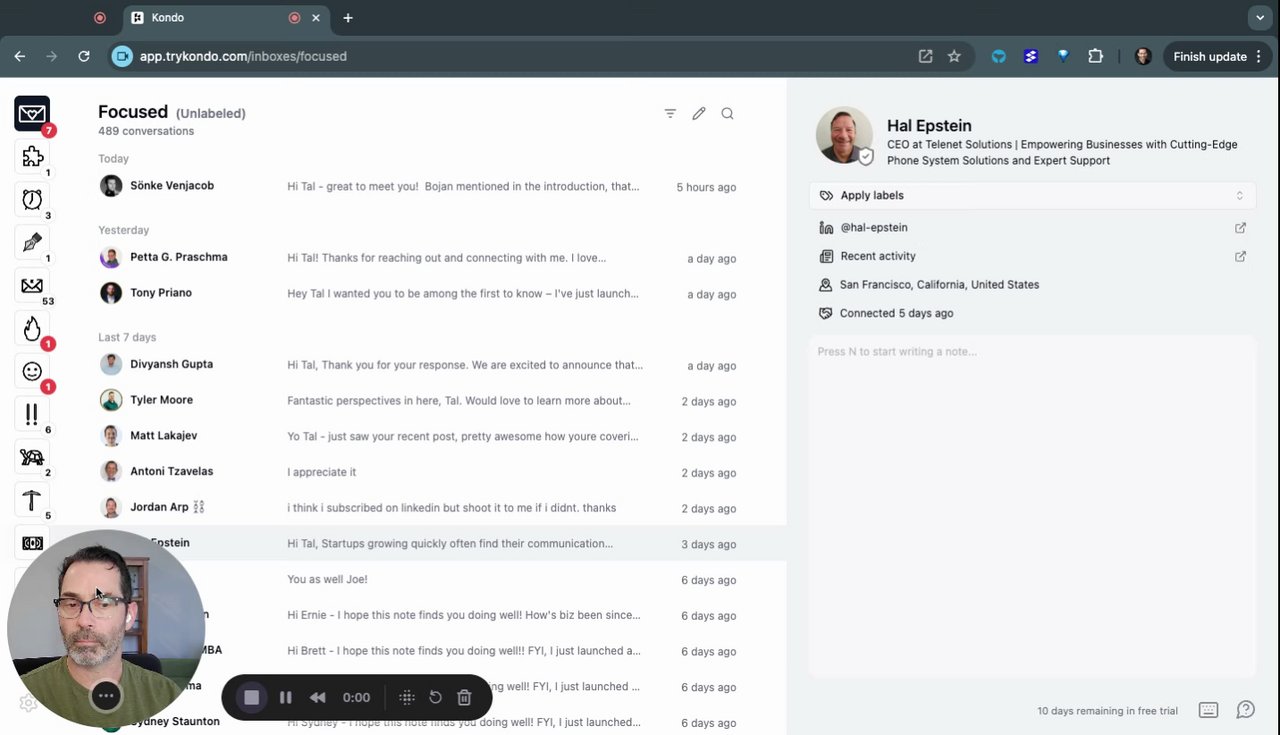Viewport: 1280px width, 735px height.
Task: Open Jordan Arp's conversation
Action: click(x=418, y=508)
